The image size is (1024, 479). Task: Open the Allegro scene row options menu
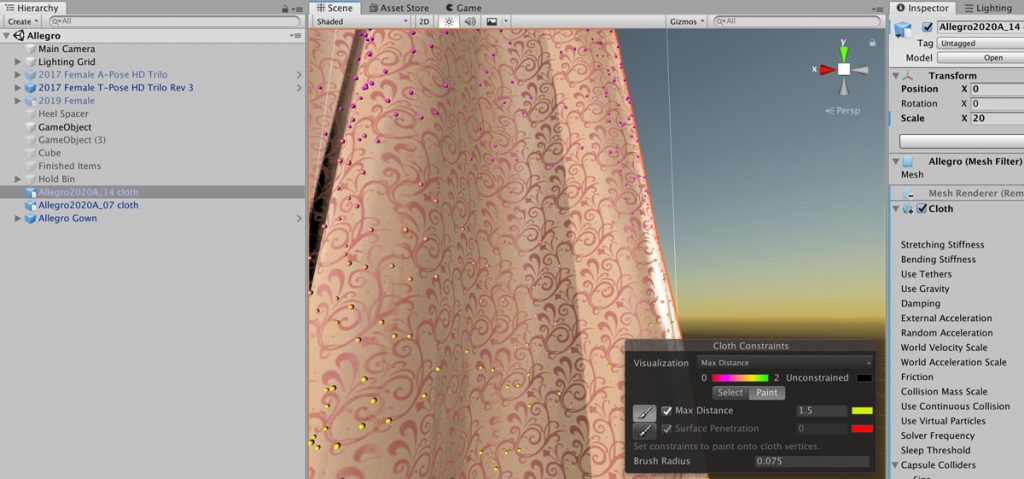296,35
